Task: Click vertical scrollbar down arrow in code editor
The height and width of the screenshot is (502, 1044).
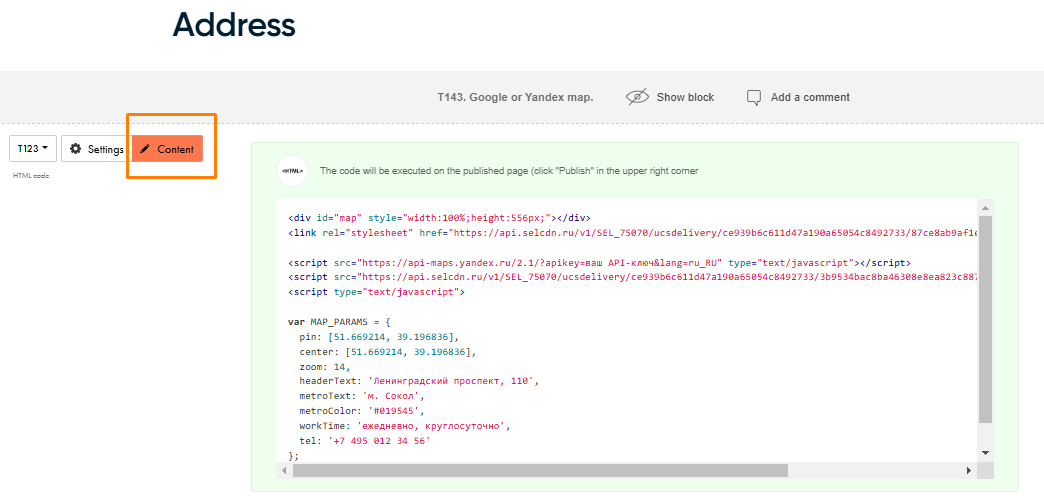Action: tap(985, 453)
